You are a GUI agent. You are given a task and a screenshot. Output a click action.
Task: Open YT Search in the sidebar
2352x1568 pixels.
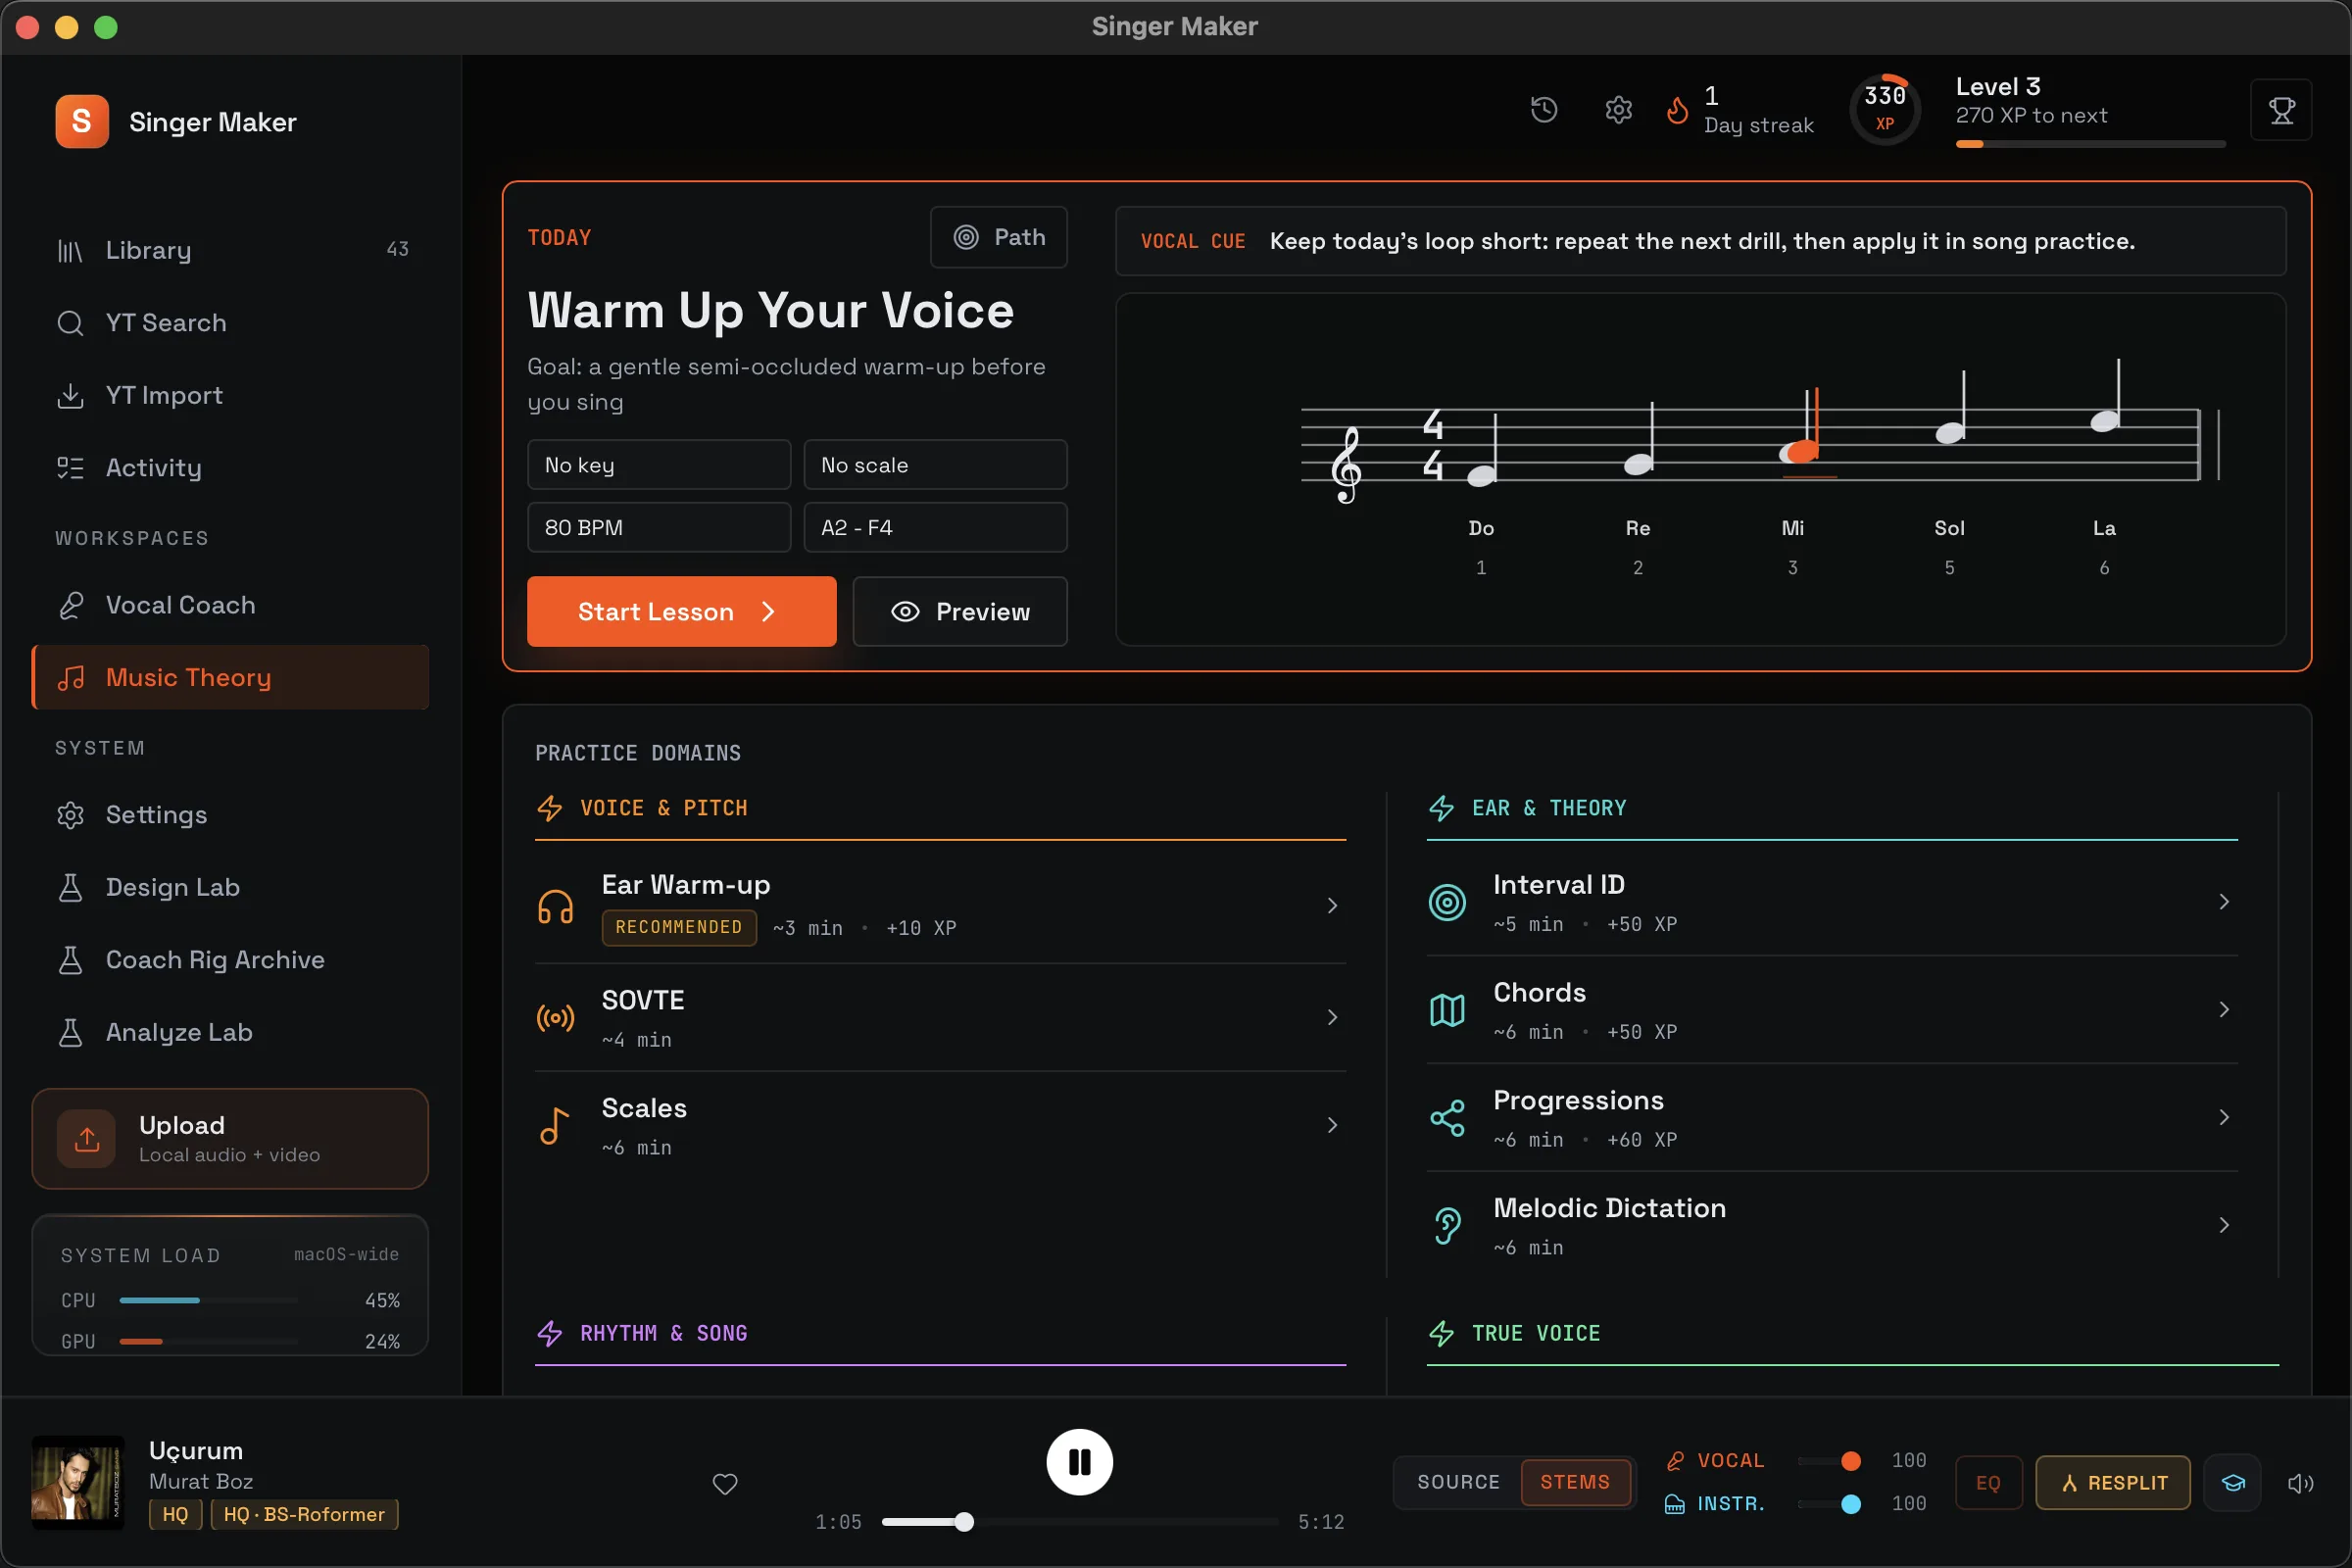tap(230, 323)
